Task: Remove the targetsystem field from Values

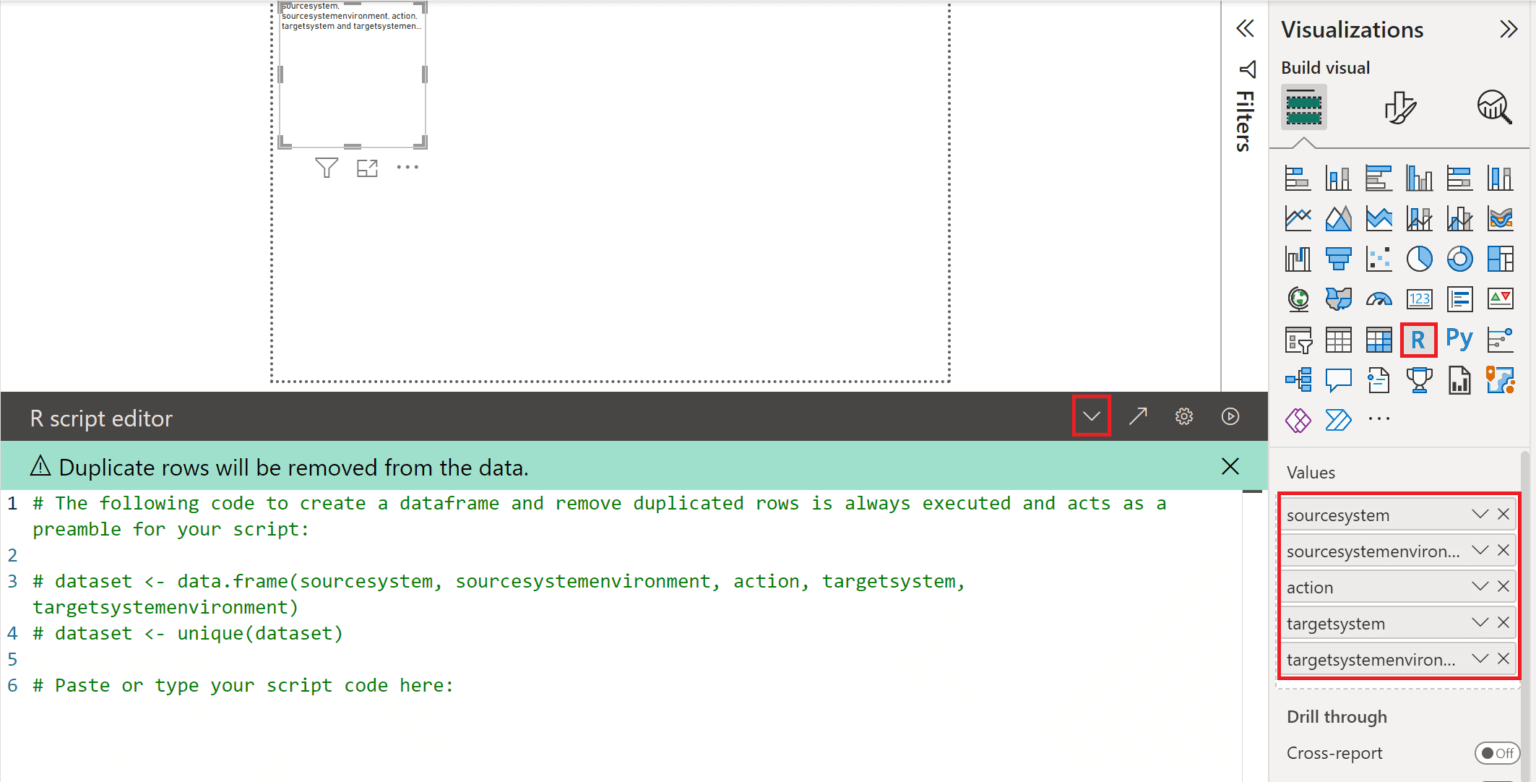Action: [1503, 623]
